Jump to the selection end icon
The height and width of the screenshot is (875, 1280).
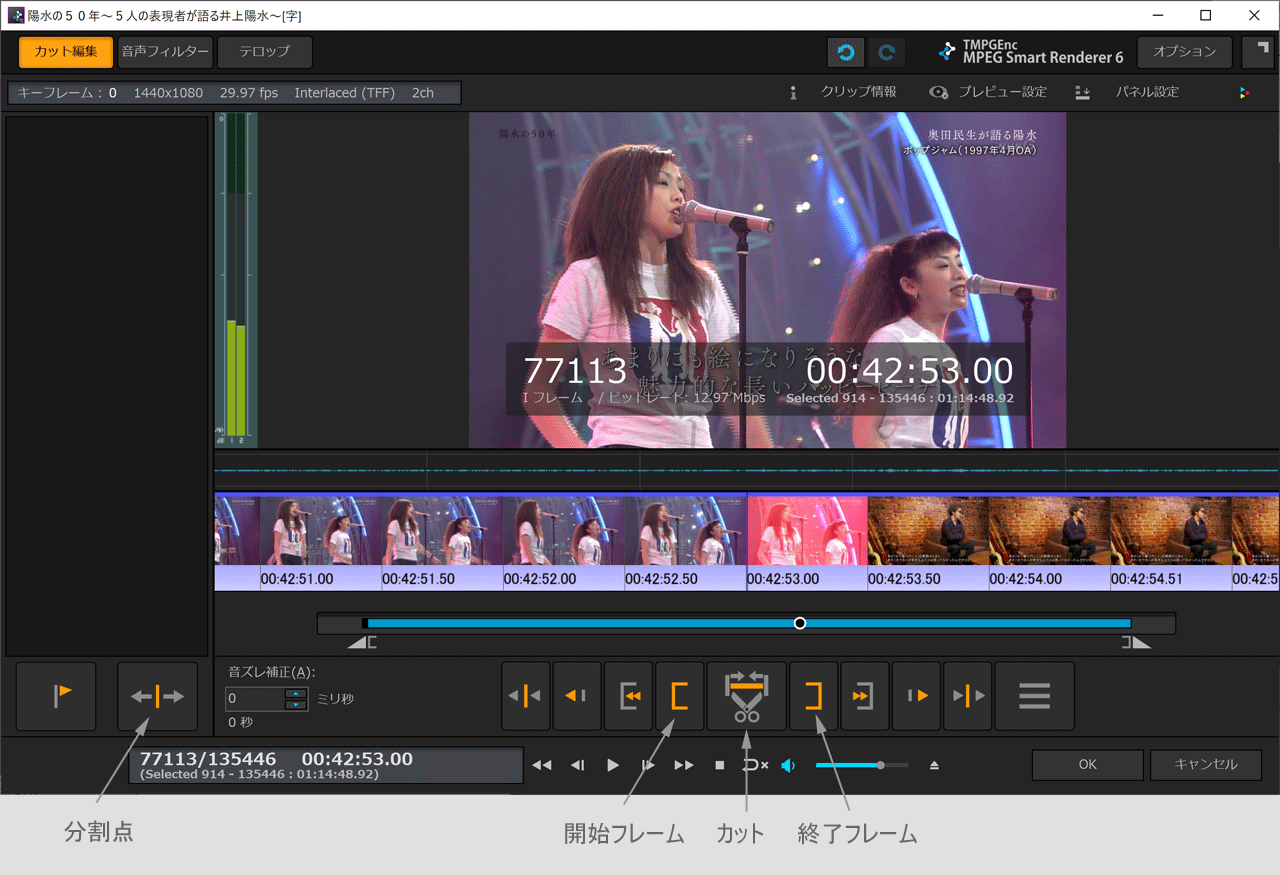(865, 696)
